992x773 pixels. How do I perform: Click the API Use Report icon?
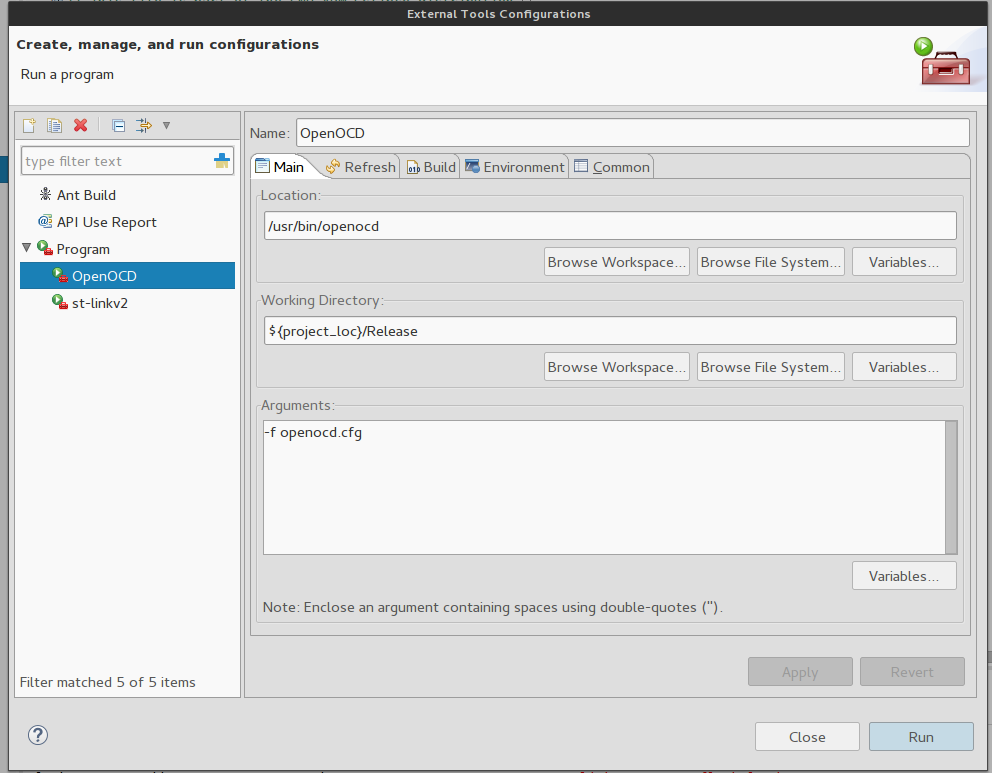click(45, 221)
